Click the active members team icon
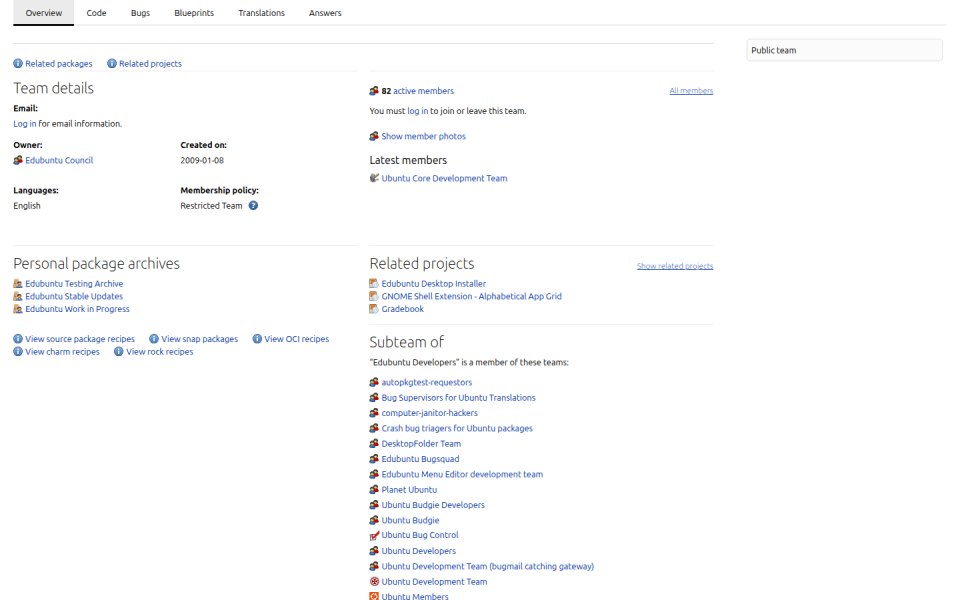Screen dimensions: 960x600 (374, 91)
